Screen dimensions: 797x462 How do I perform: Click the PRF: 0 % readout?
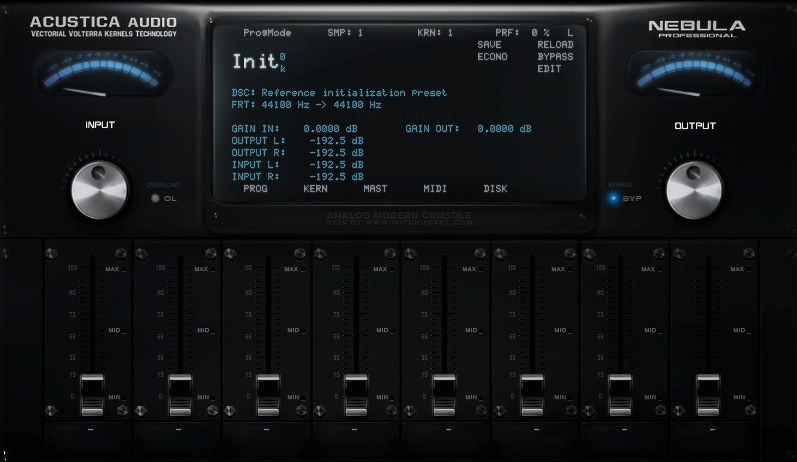point(522,33)
